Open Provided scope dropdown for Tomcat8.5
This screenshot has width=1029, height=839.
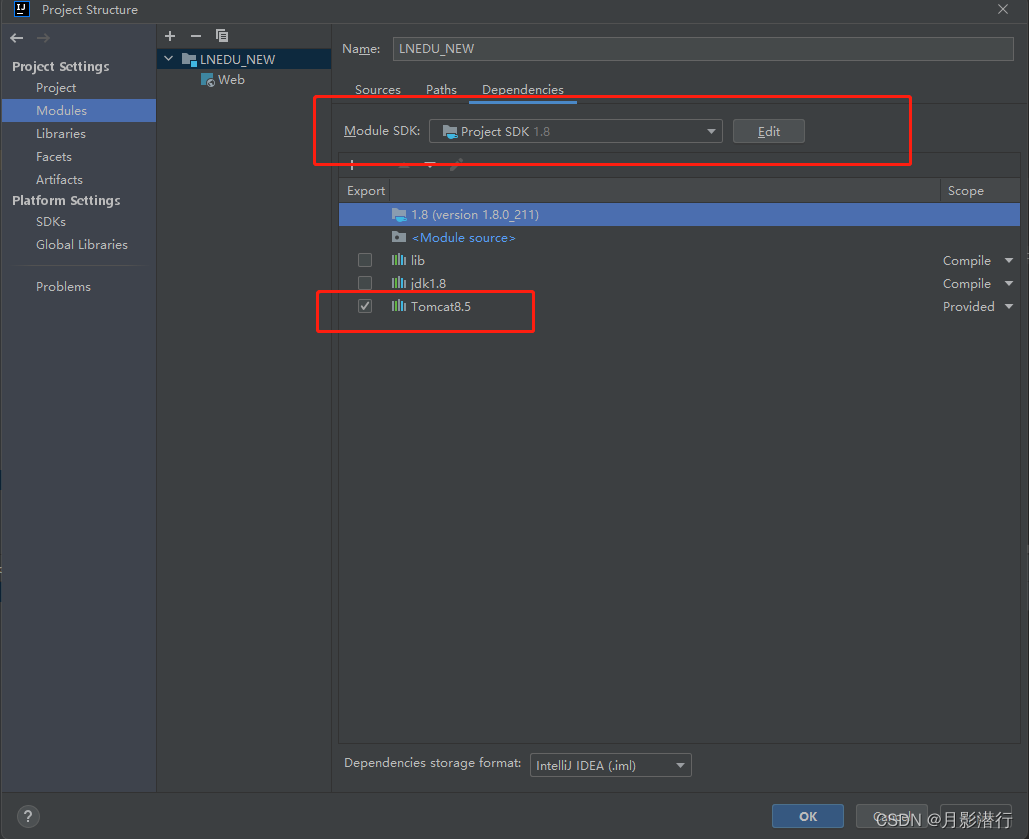1008,307
